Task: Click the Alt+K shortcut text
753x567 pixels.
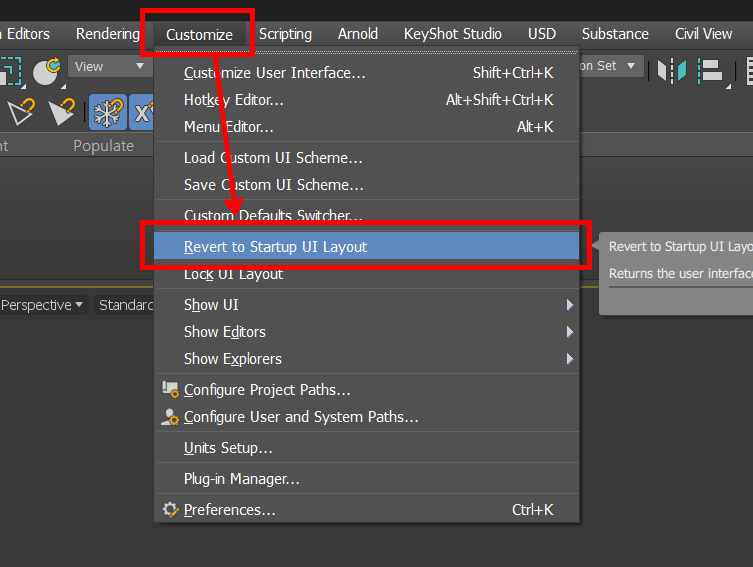Action: pyautogui.click(x=535, y=127)
